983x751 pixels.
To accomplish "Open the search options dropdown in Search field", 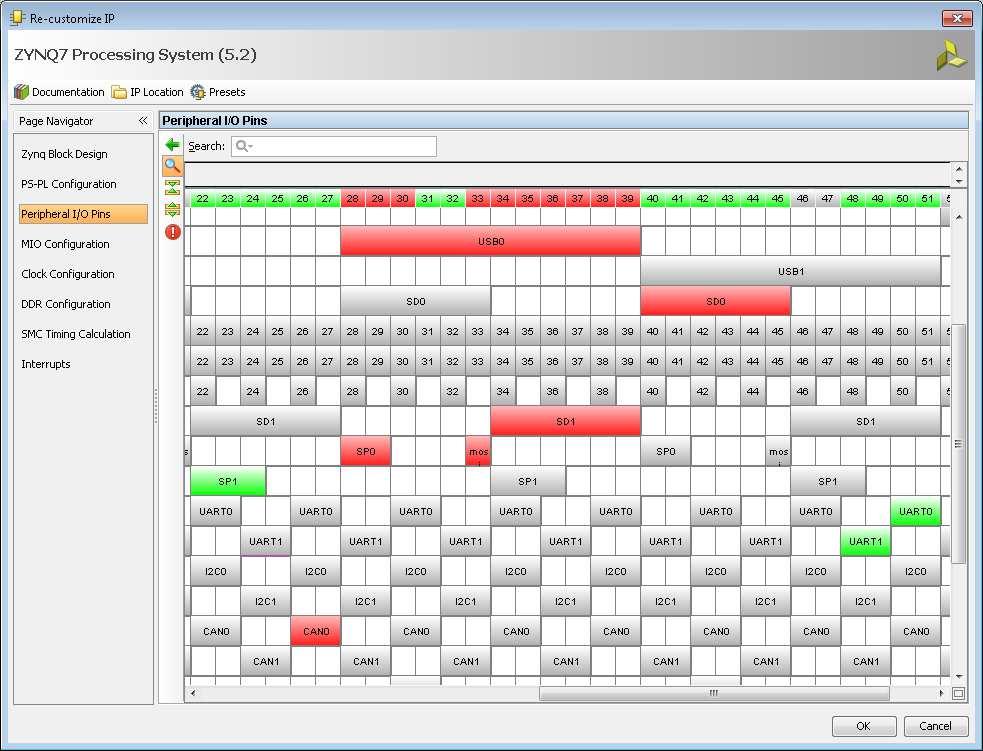I will [244, 147].
